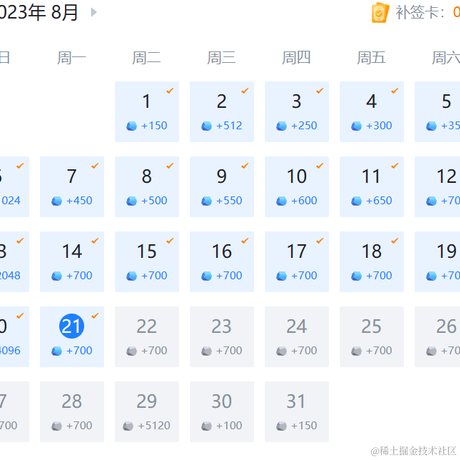Select August 24 unsigned day
Viewport: 460px width, 460px height.
pos(297,337)
